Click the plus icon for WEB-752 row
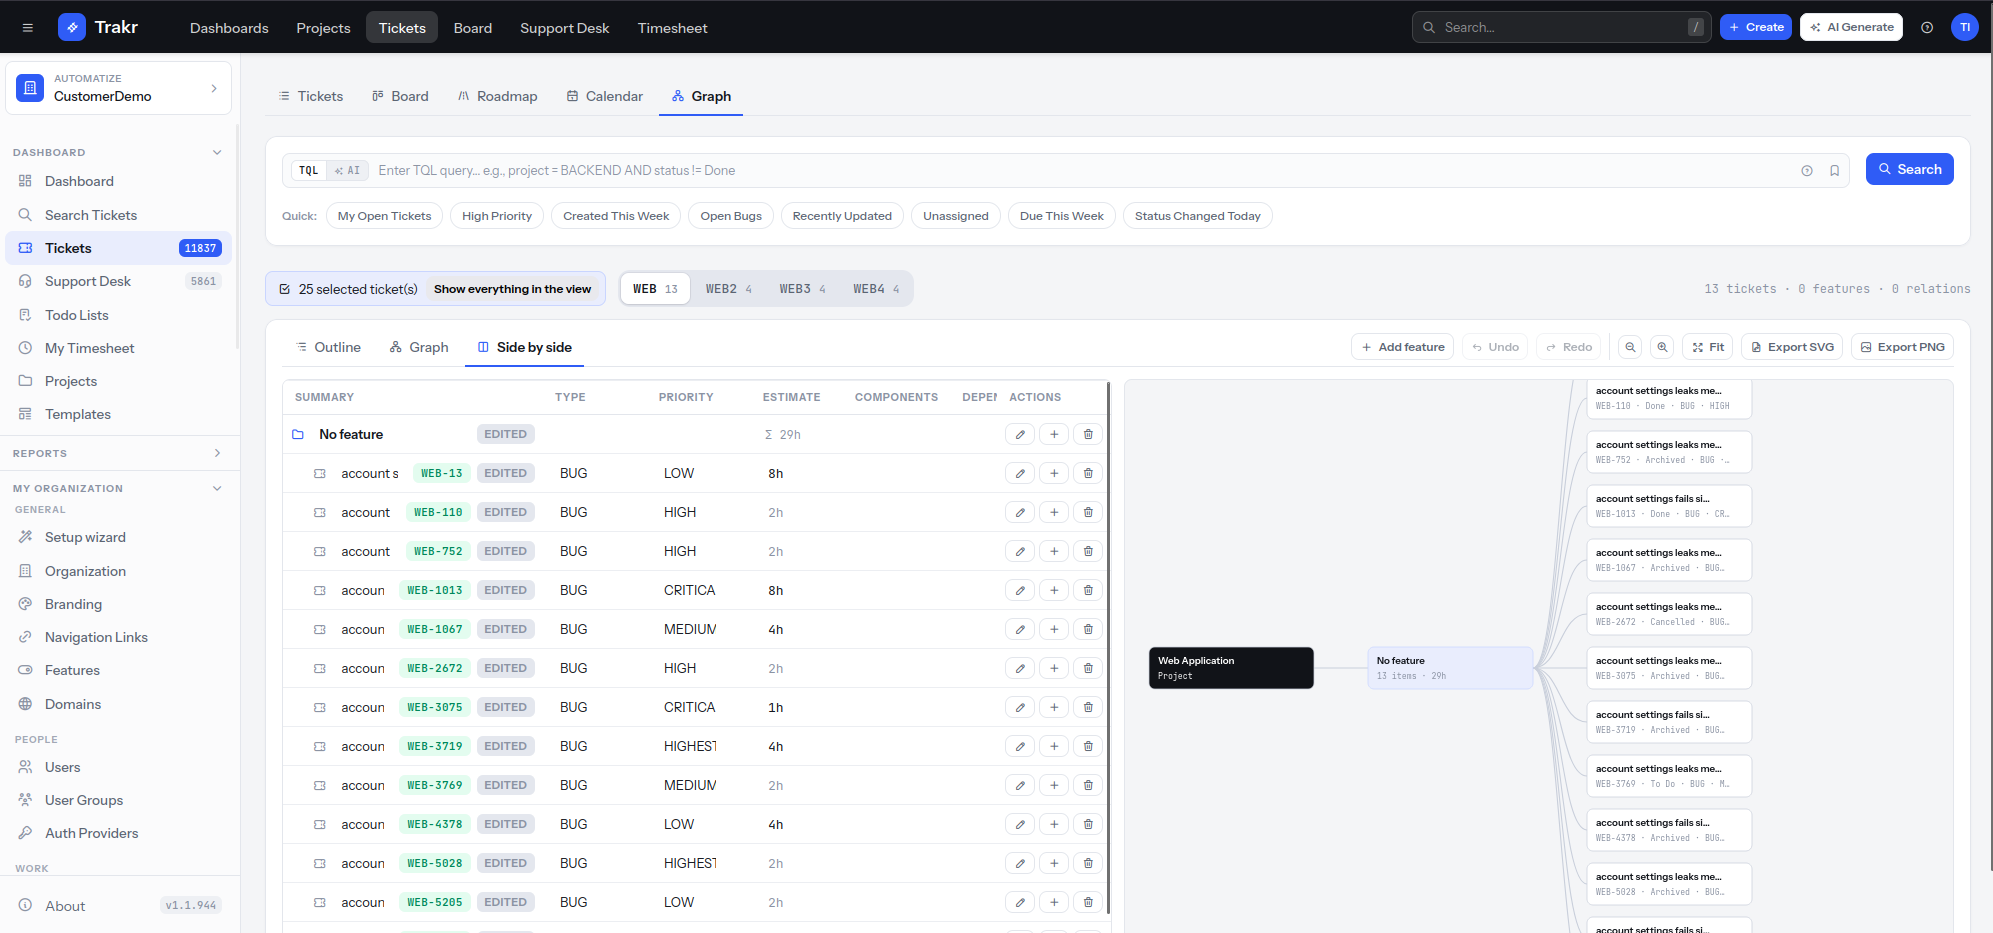This screenshot has height=933, width=1993. click(1054, 551)
